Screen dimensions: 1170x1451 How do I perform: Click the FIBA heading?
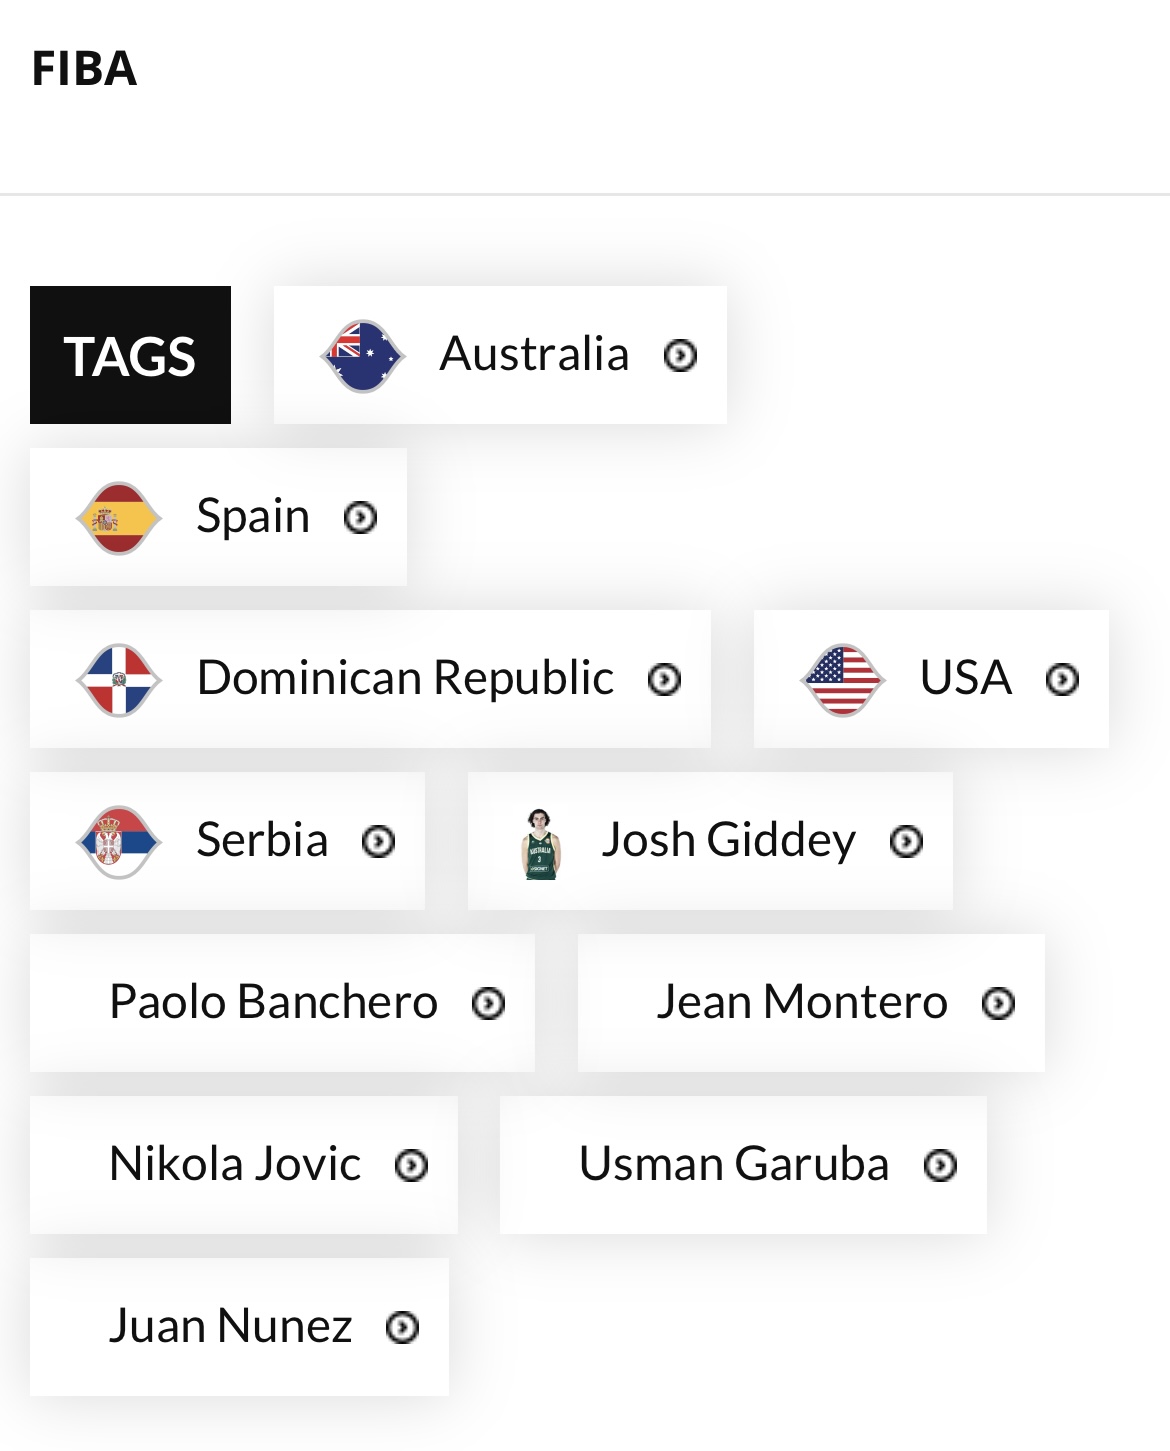coord(84,69)
